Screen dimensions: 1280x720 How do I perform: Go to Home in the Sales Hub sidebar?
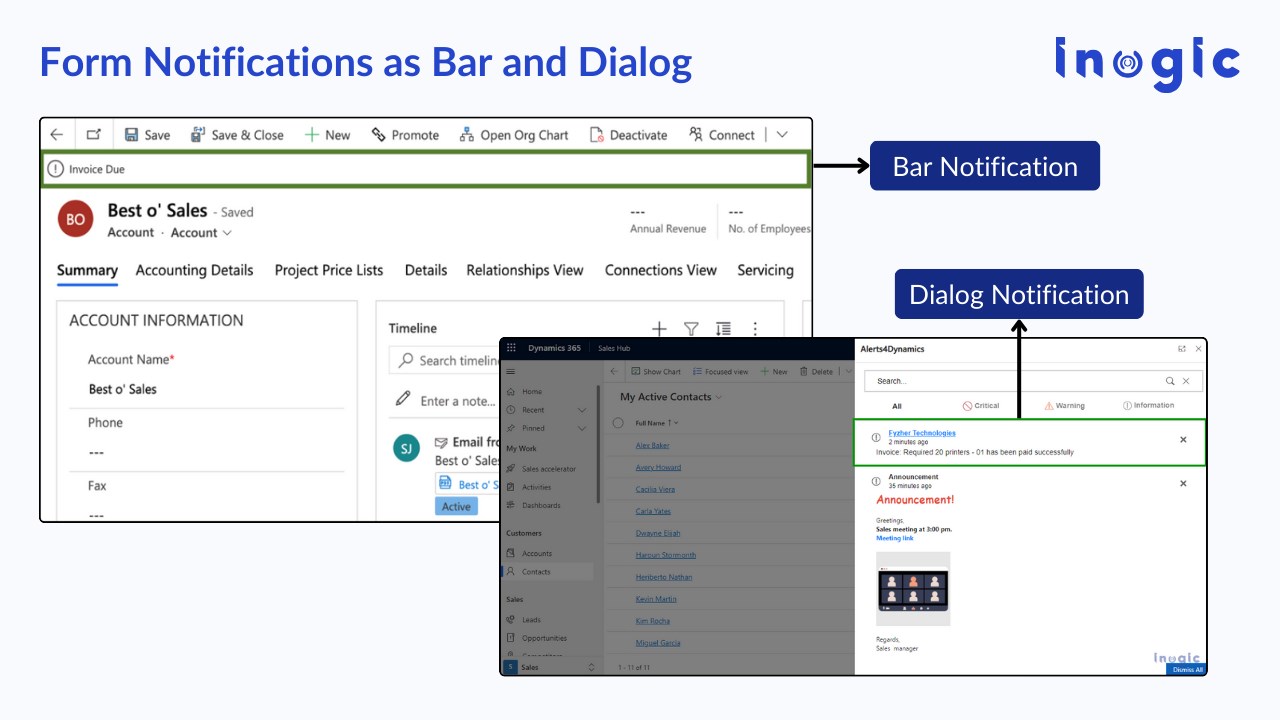pos(531,391)
